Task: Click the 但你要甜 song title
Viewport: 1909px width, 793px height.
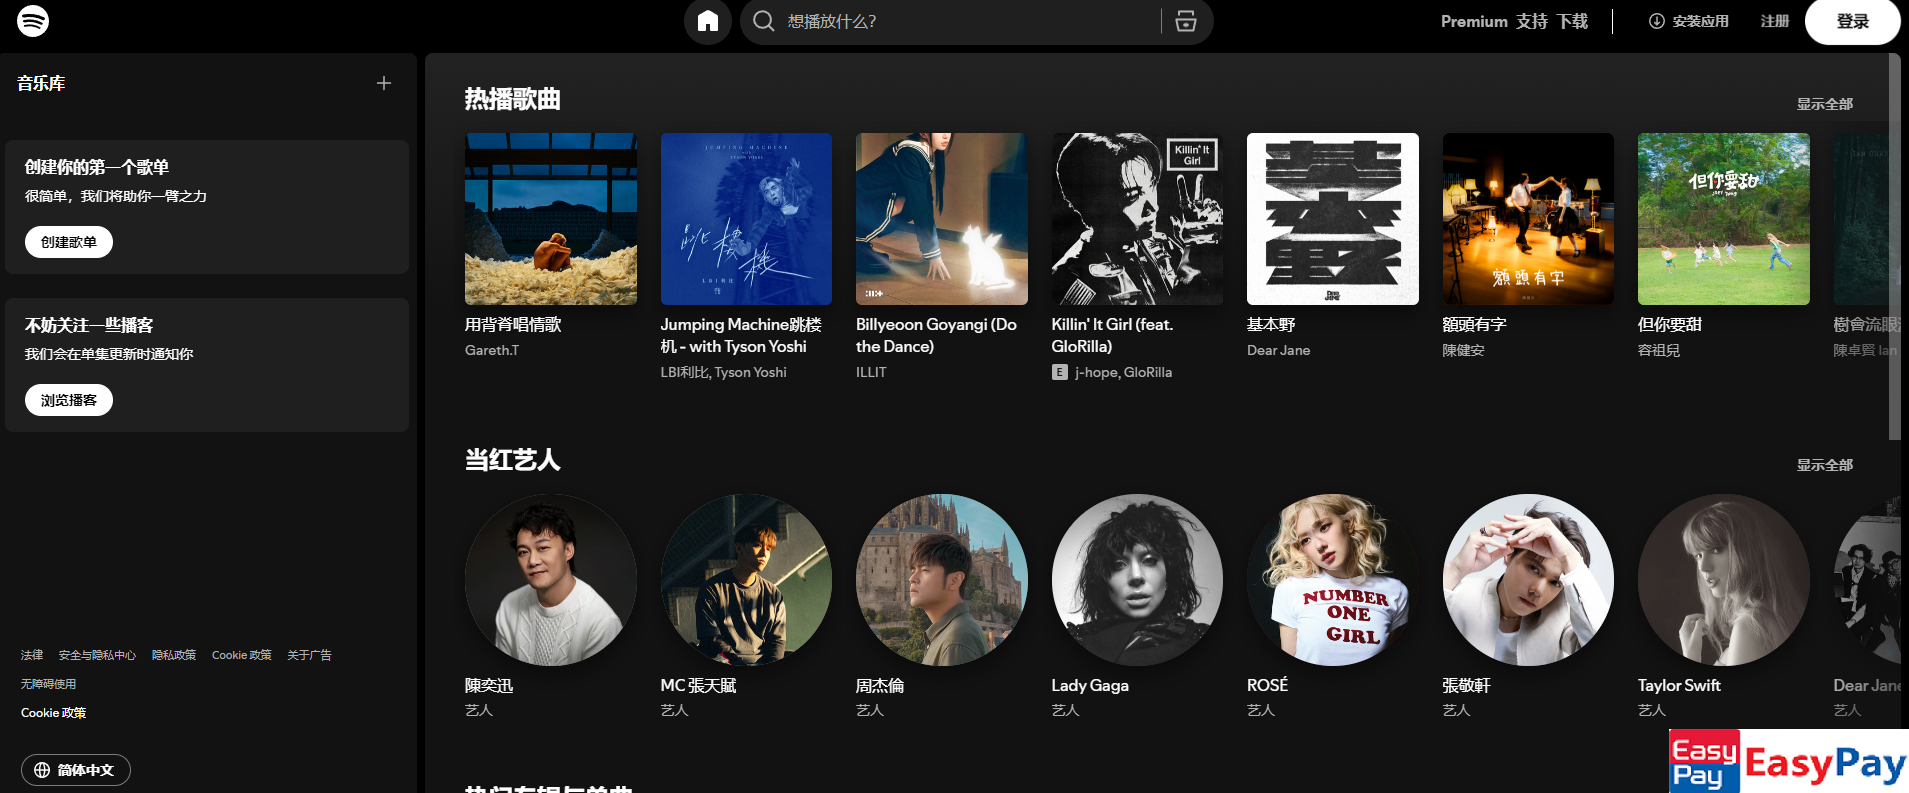Action: [x=1670, y=324]
